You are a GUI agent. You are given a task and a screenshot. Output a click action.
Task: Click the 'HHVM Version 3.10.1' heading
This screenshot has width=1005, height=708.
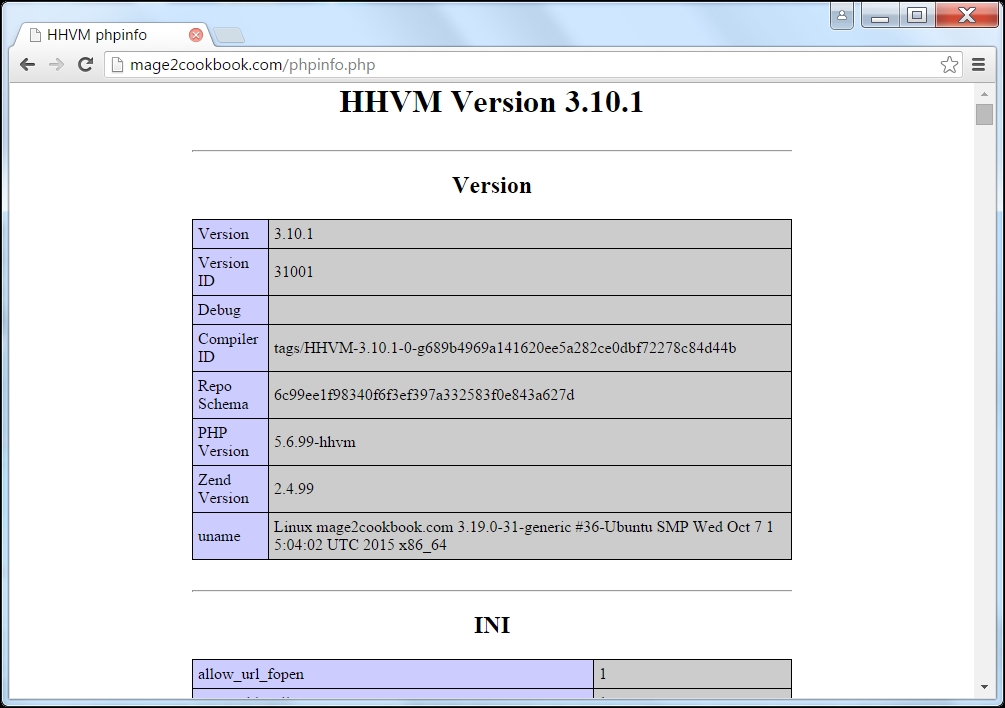point(492,102)
